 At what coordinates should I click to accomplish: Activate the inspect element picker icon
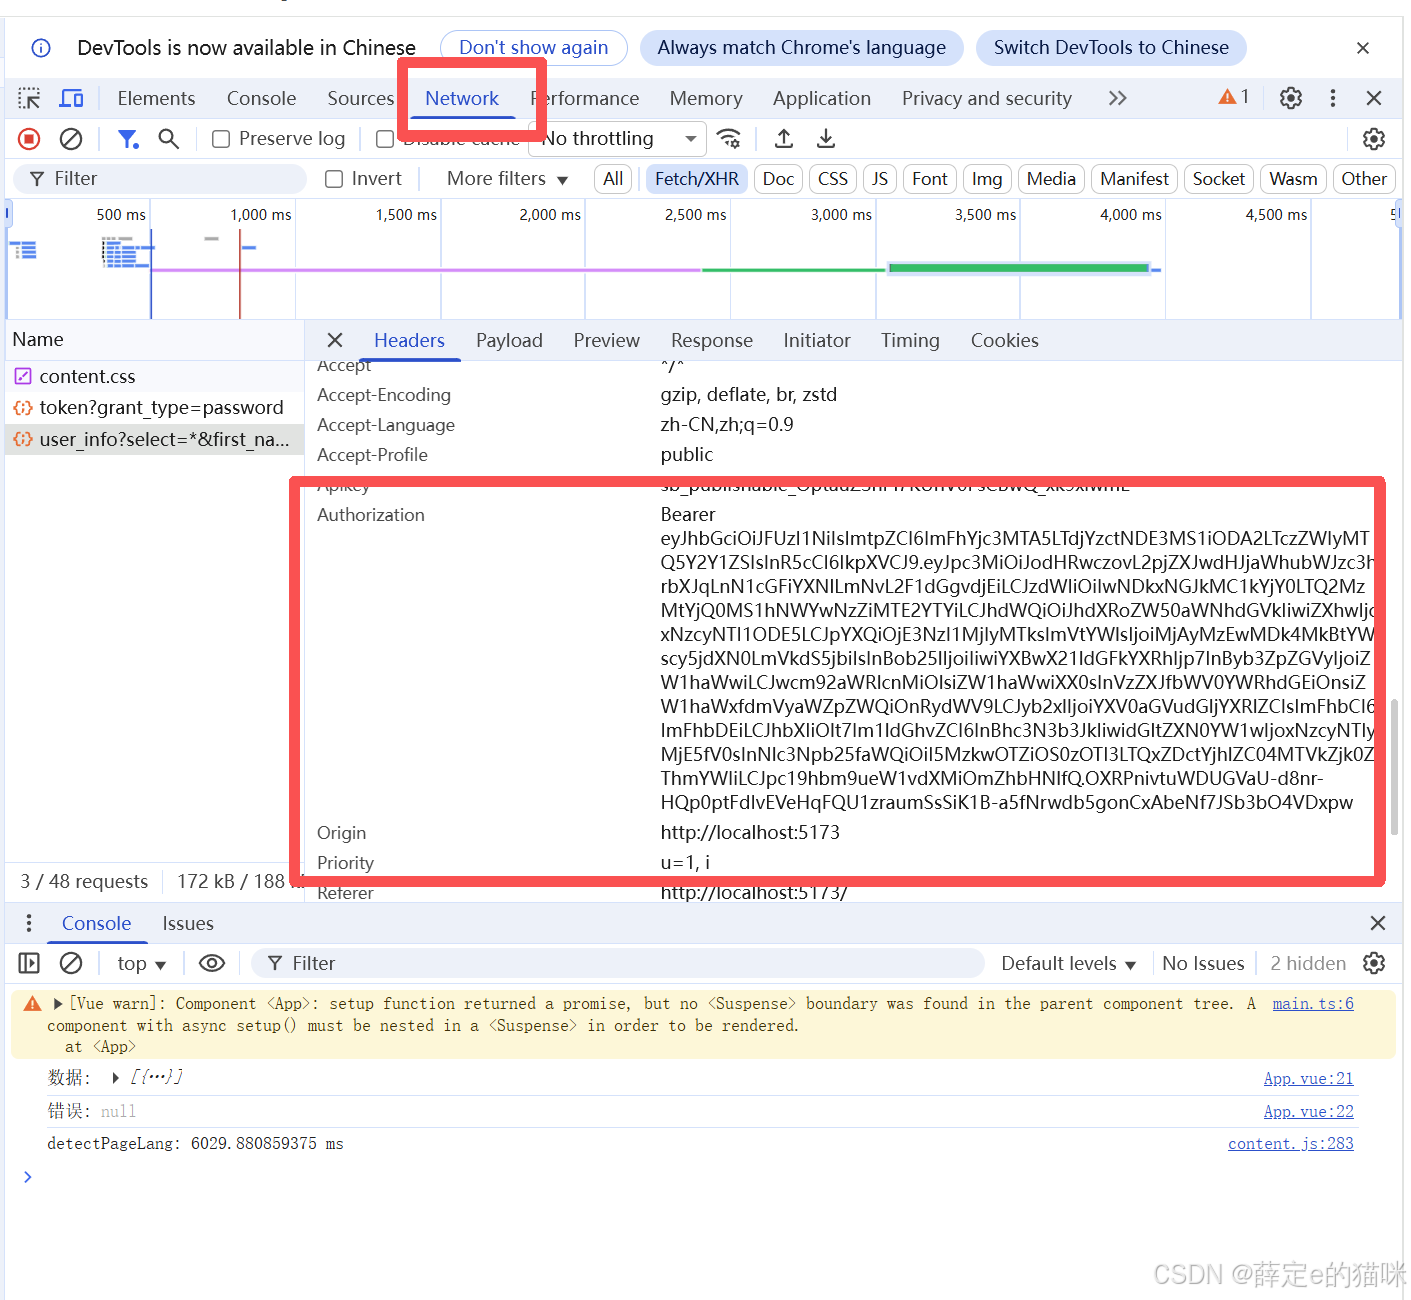coord(29,98)
